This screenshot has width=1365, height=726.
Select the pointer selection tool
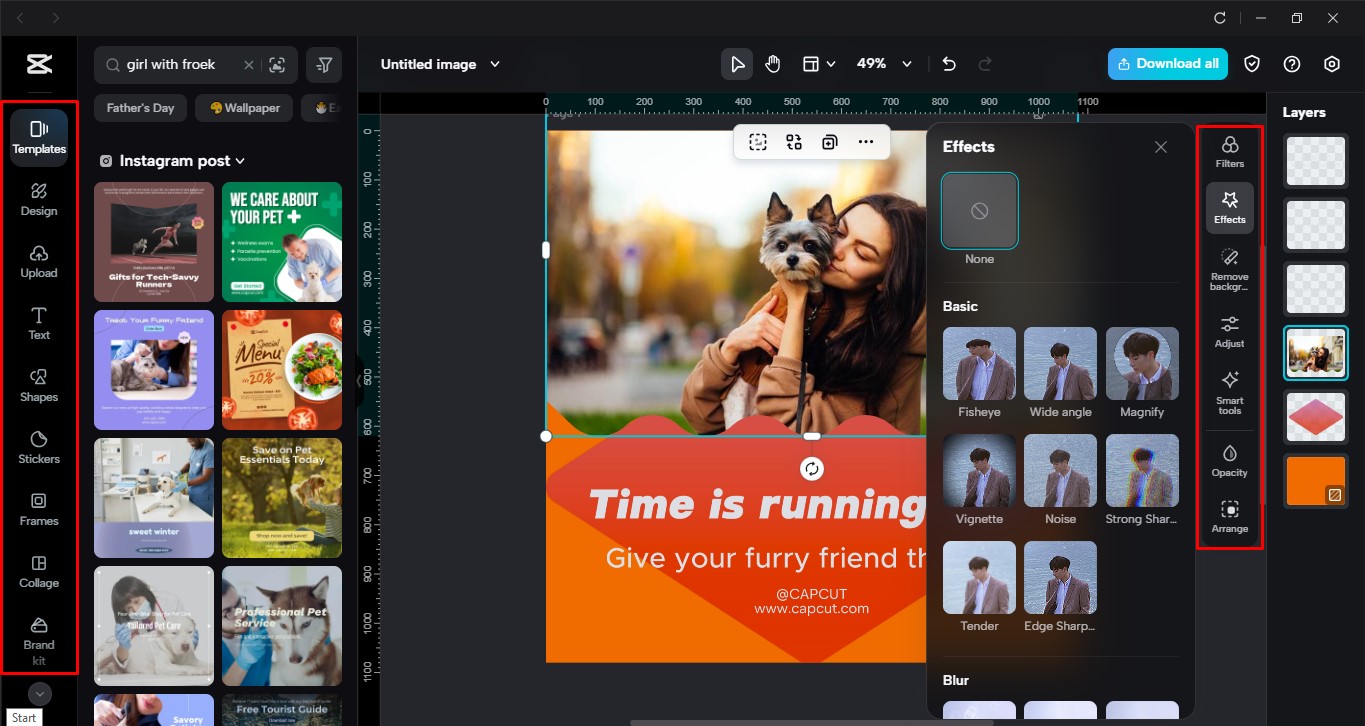(737, 64)
